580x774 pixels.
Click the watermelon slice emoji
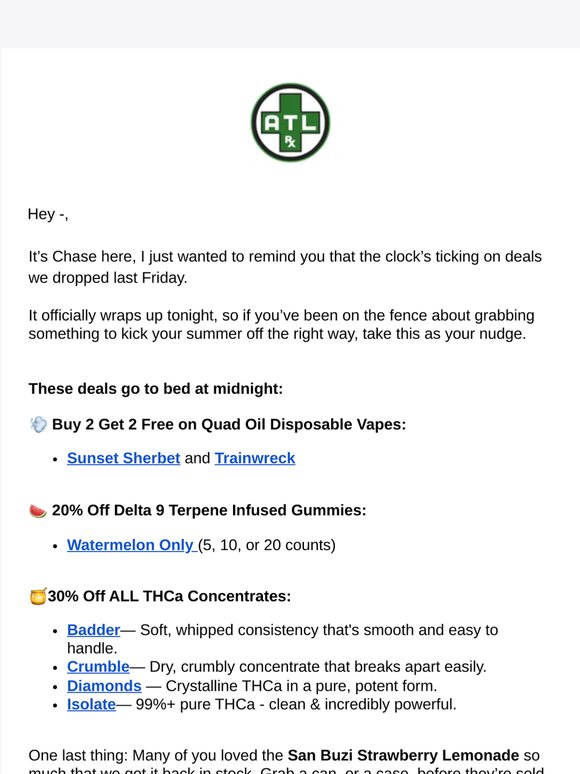[x=38, y=510]
